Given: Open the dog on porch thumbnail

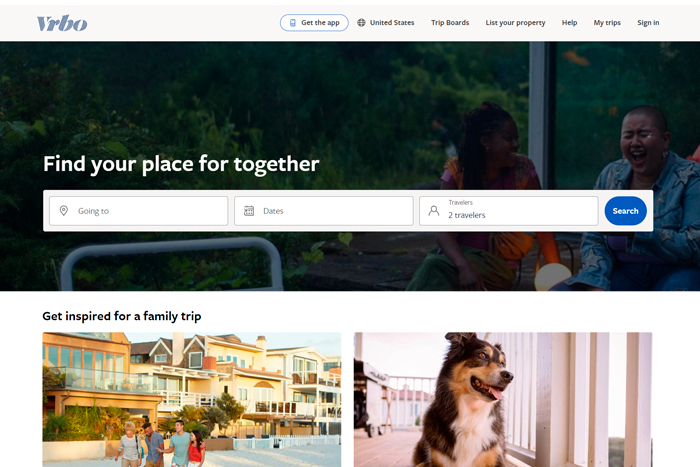Looking at the screenshot, I should [503, 400].
